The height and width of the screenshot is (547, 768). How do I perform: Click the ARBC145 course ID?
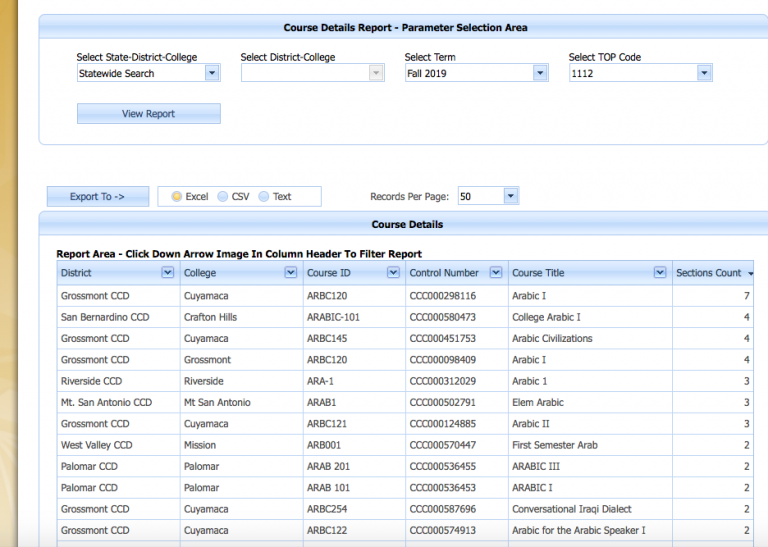pos(327,338)
